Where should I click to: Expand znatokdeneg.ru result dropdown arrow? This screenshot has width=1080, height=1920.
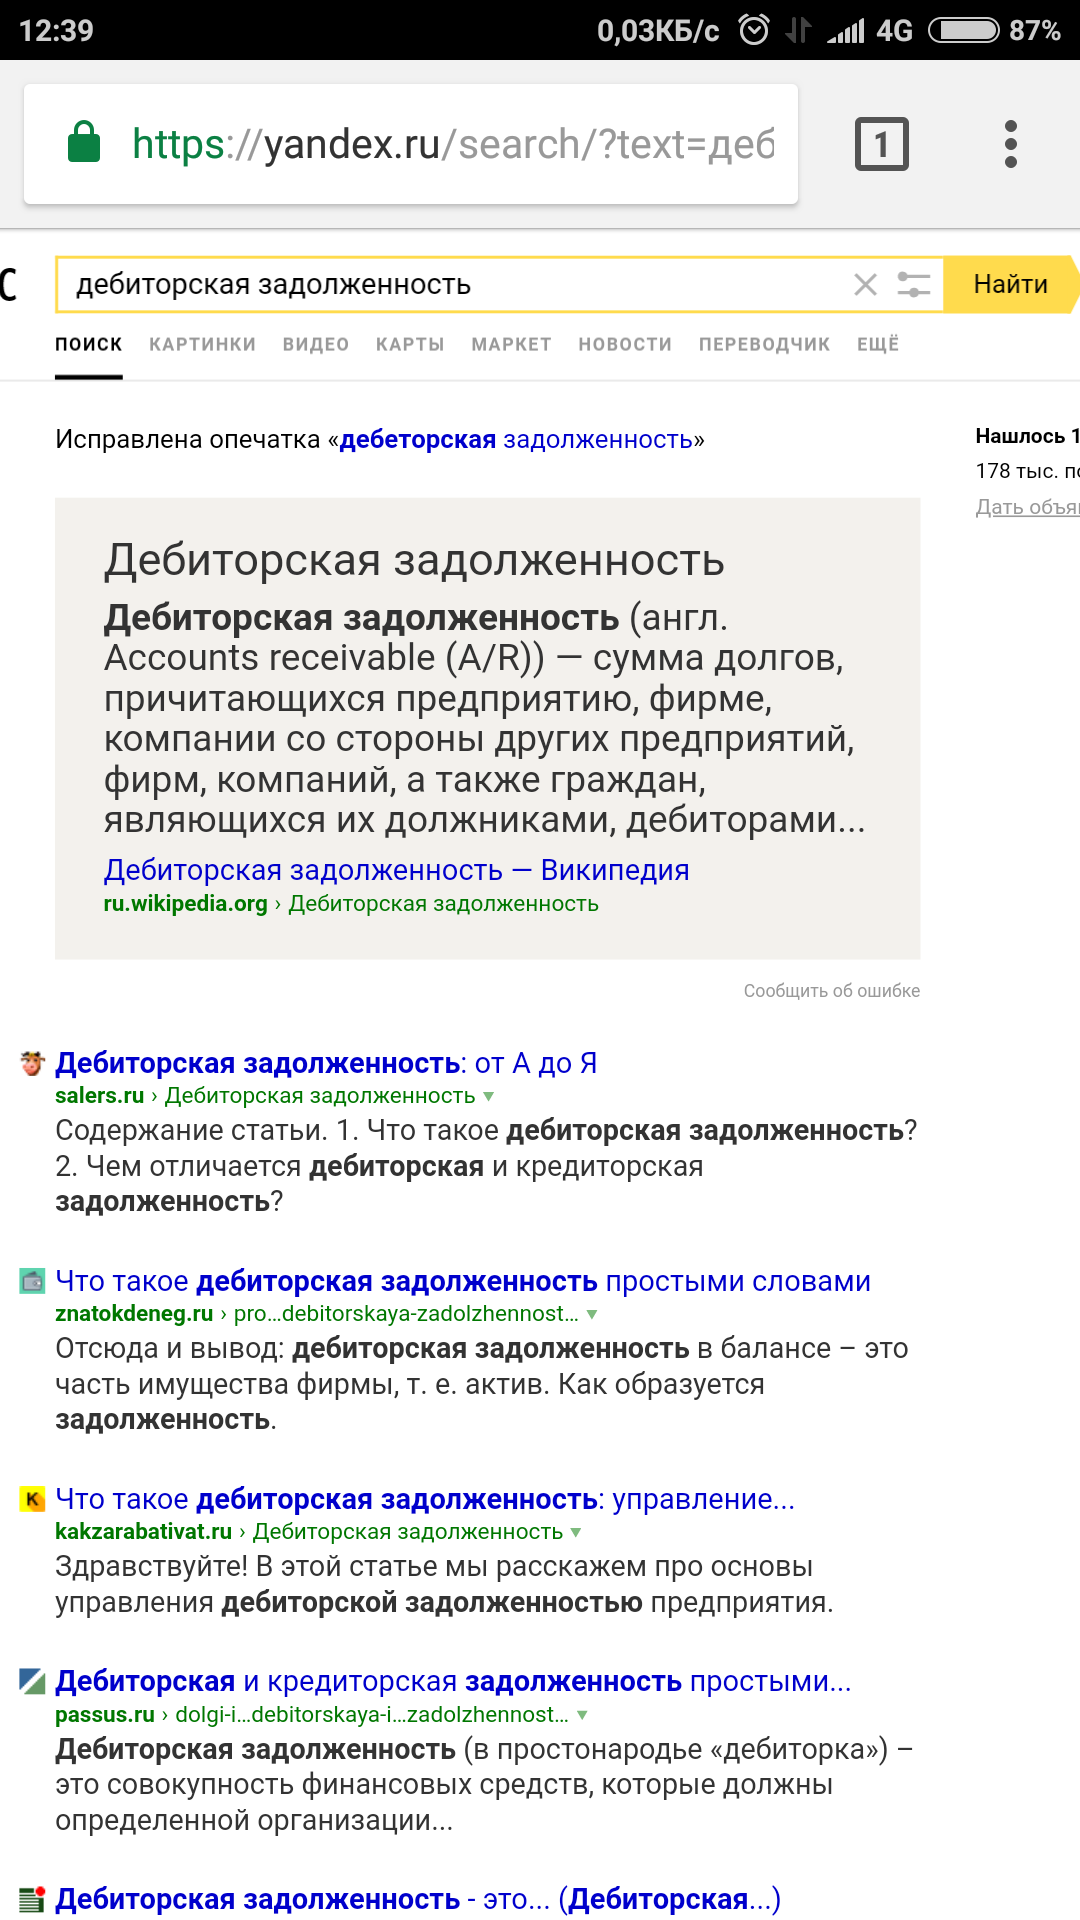click(592, 1314)
